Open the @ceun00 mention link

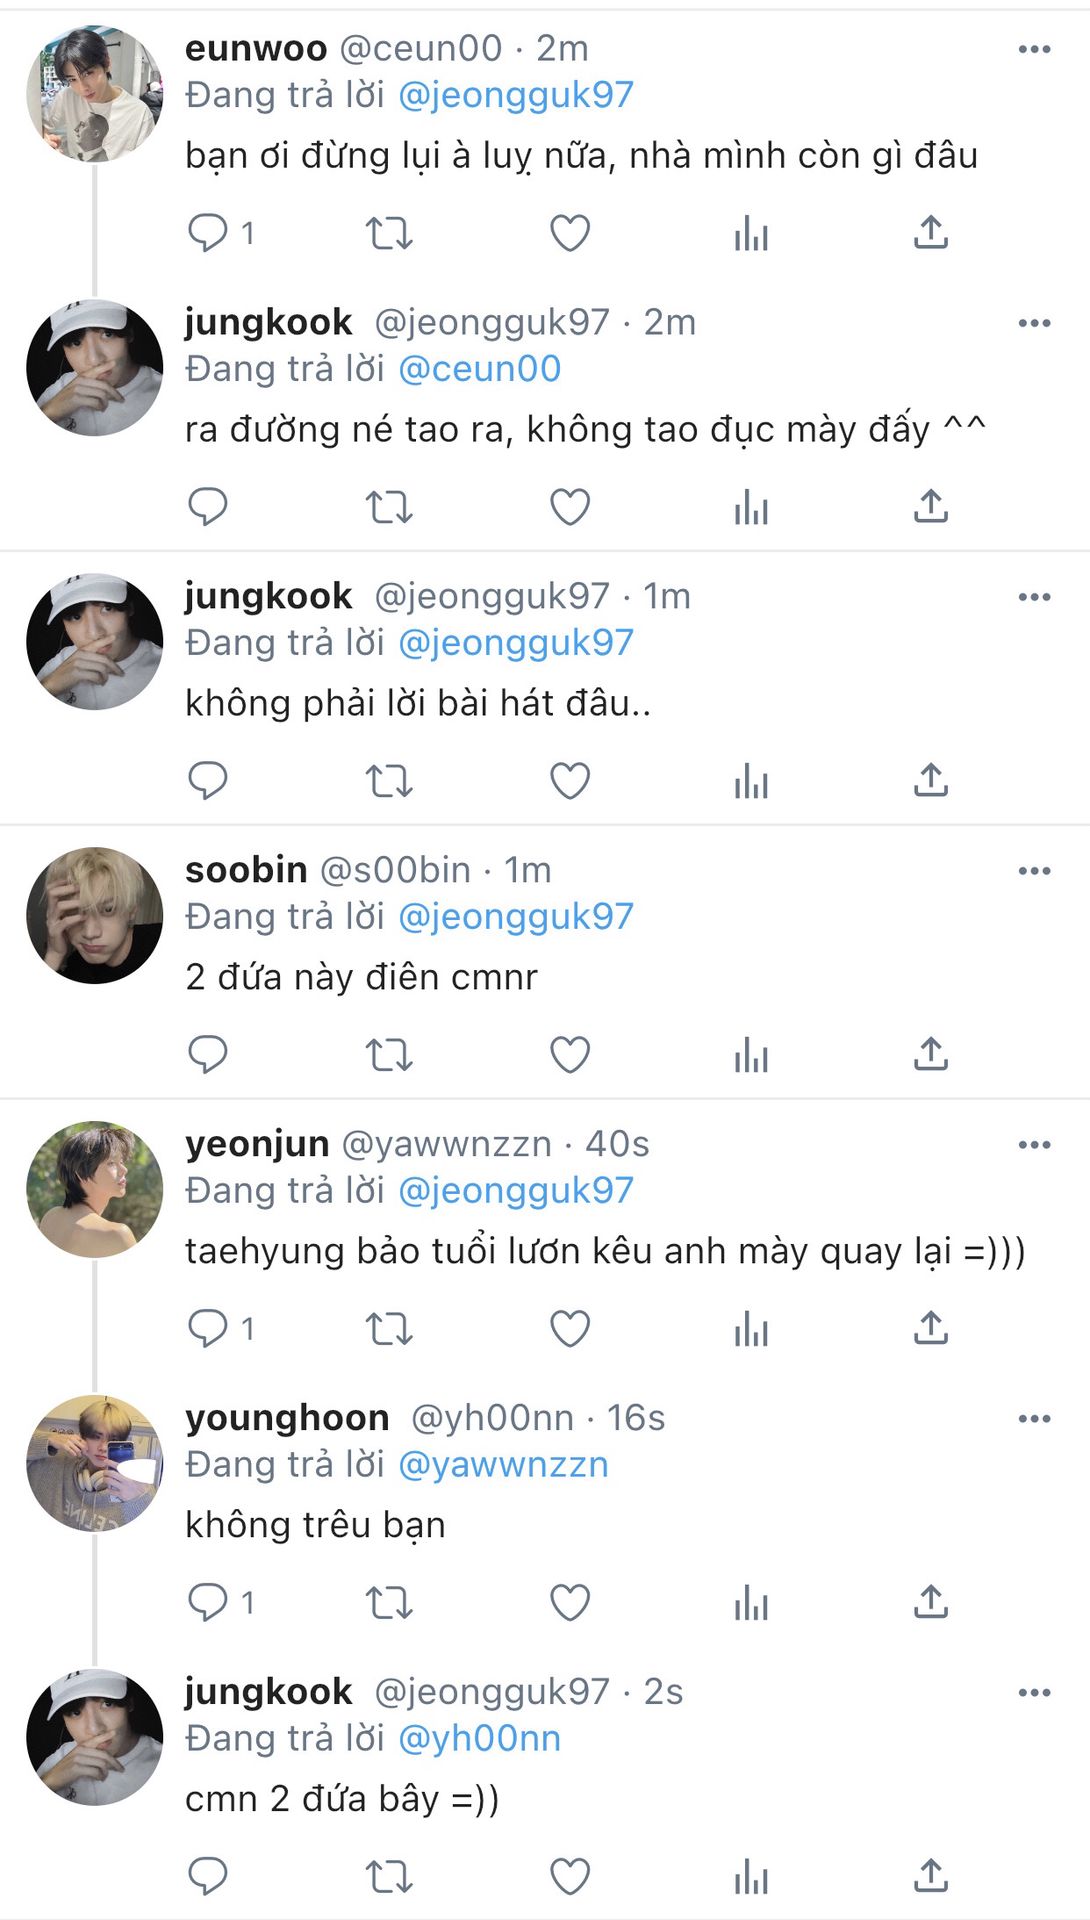[x=479, y=369]
